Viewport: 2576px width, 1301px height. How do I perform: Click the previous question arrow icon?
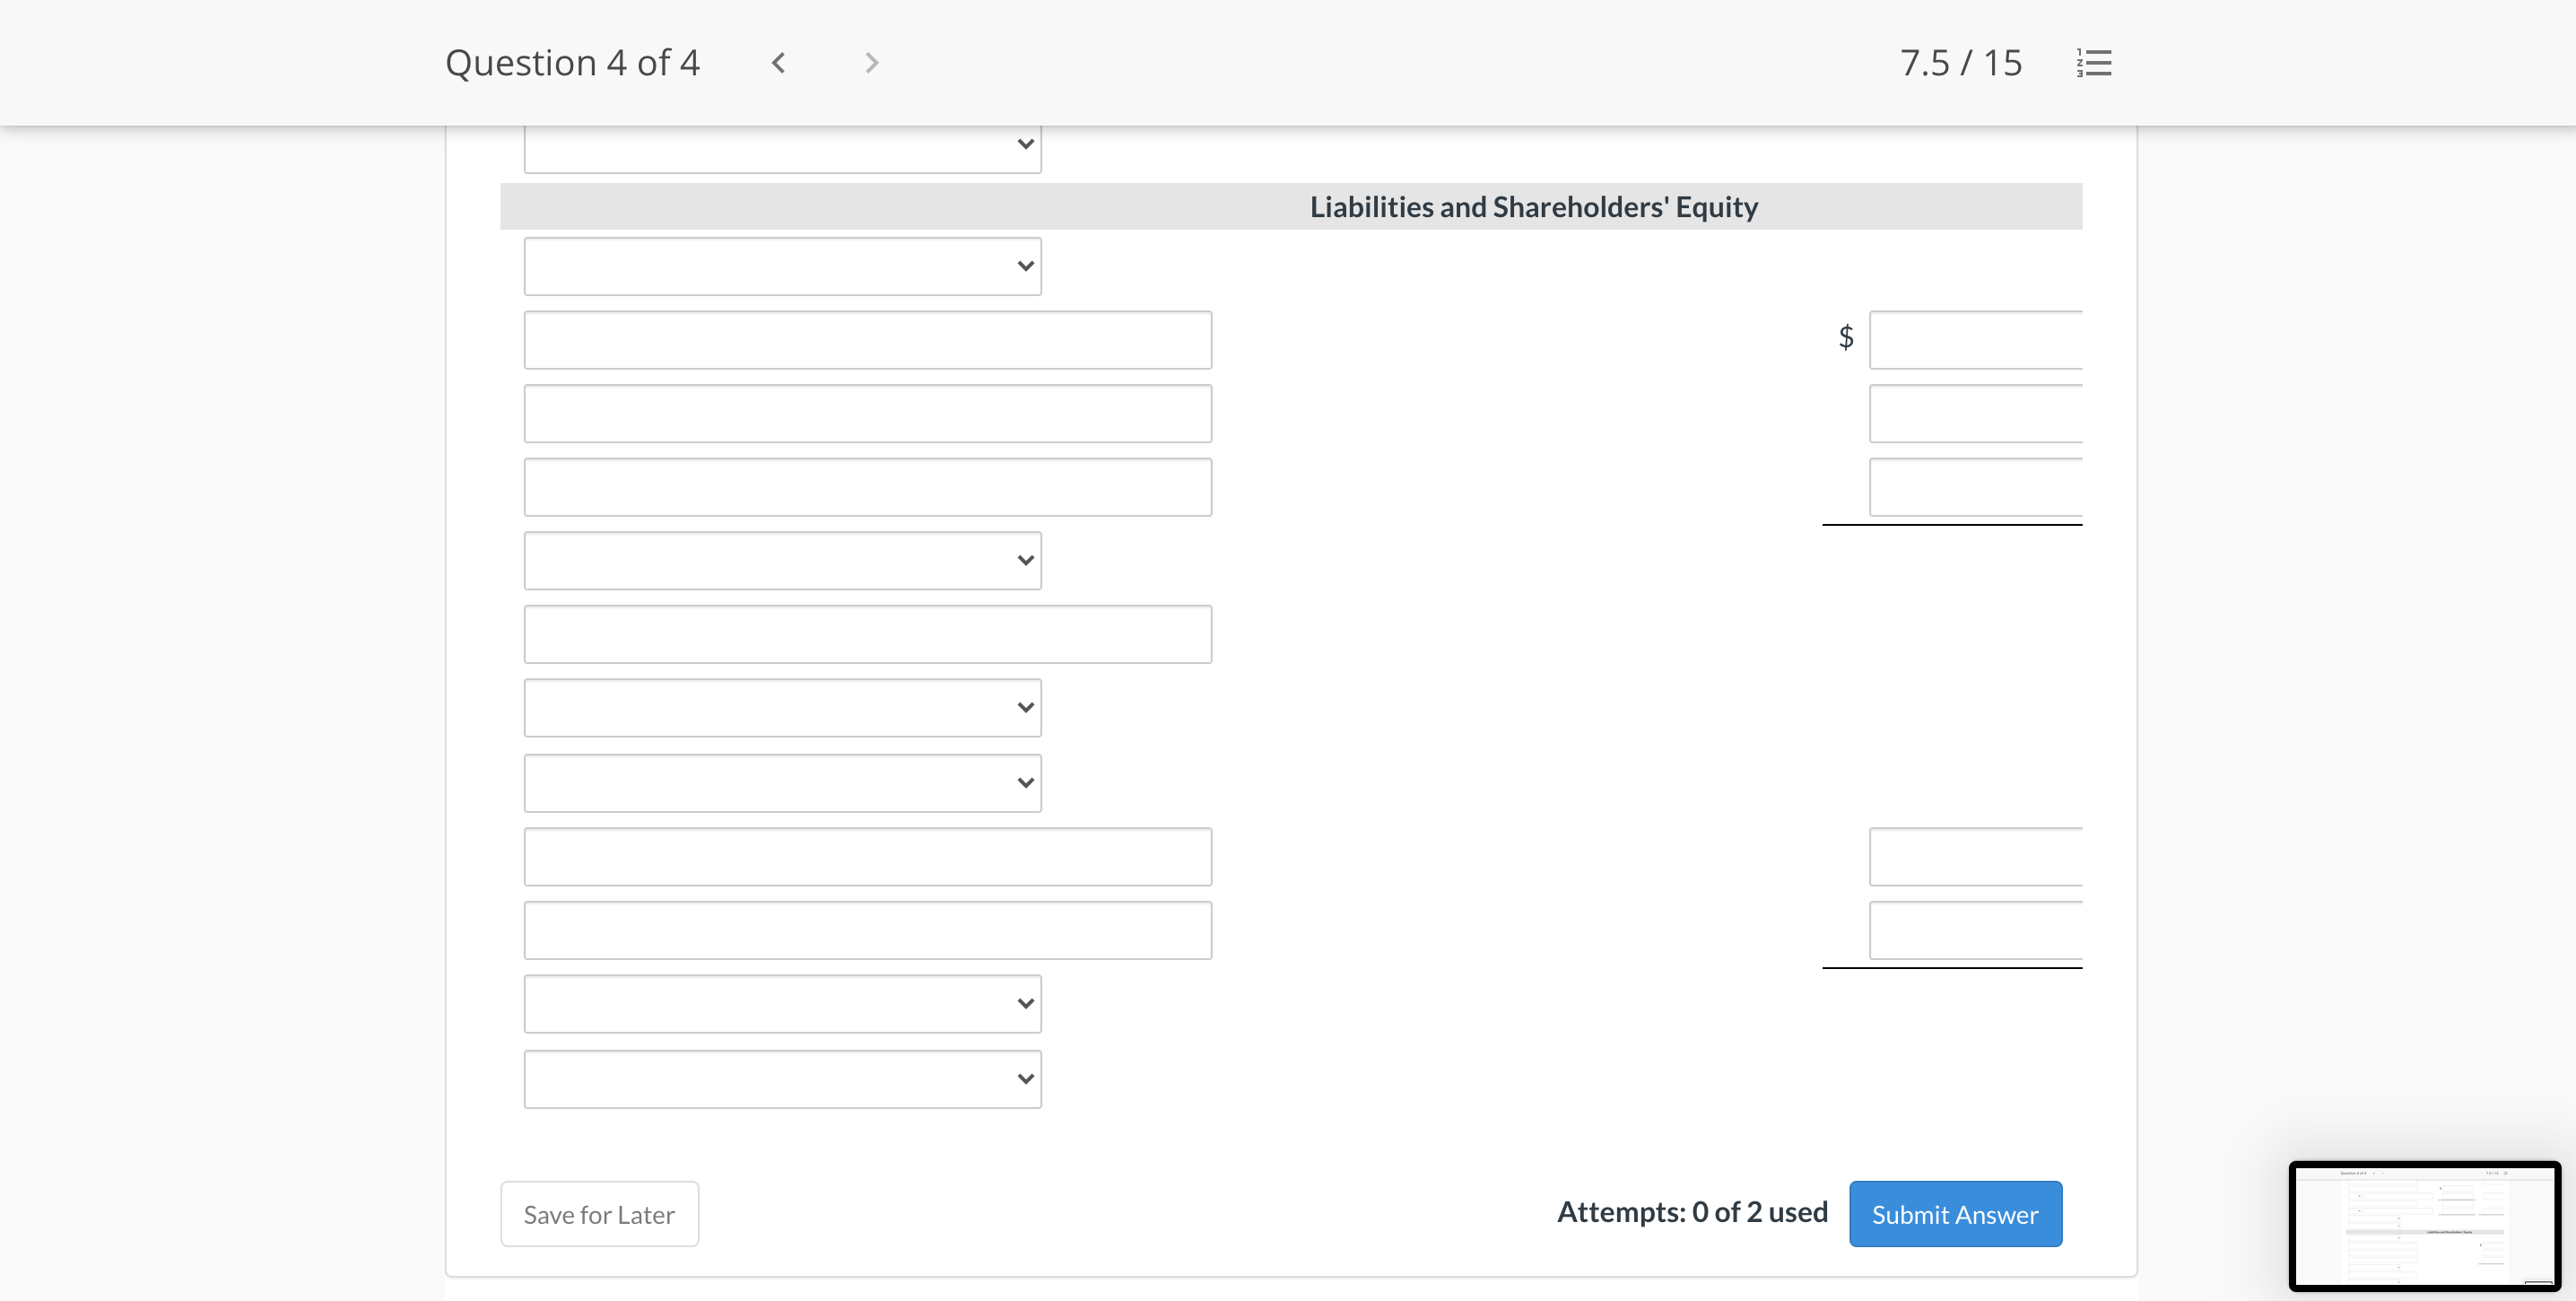[775, 61]
